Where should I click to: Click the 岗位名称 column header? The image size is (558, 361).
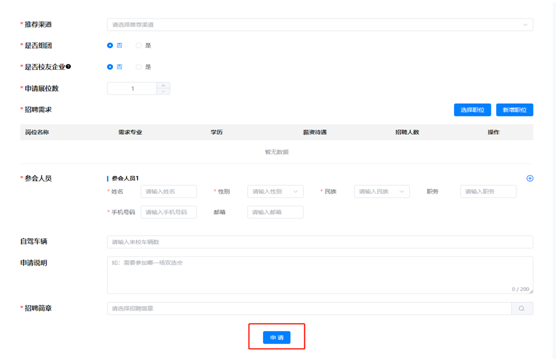[x=37, y=132]
